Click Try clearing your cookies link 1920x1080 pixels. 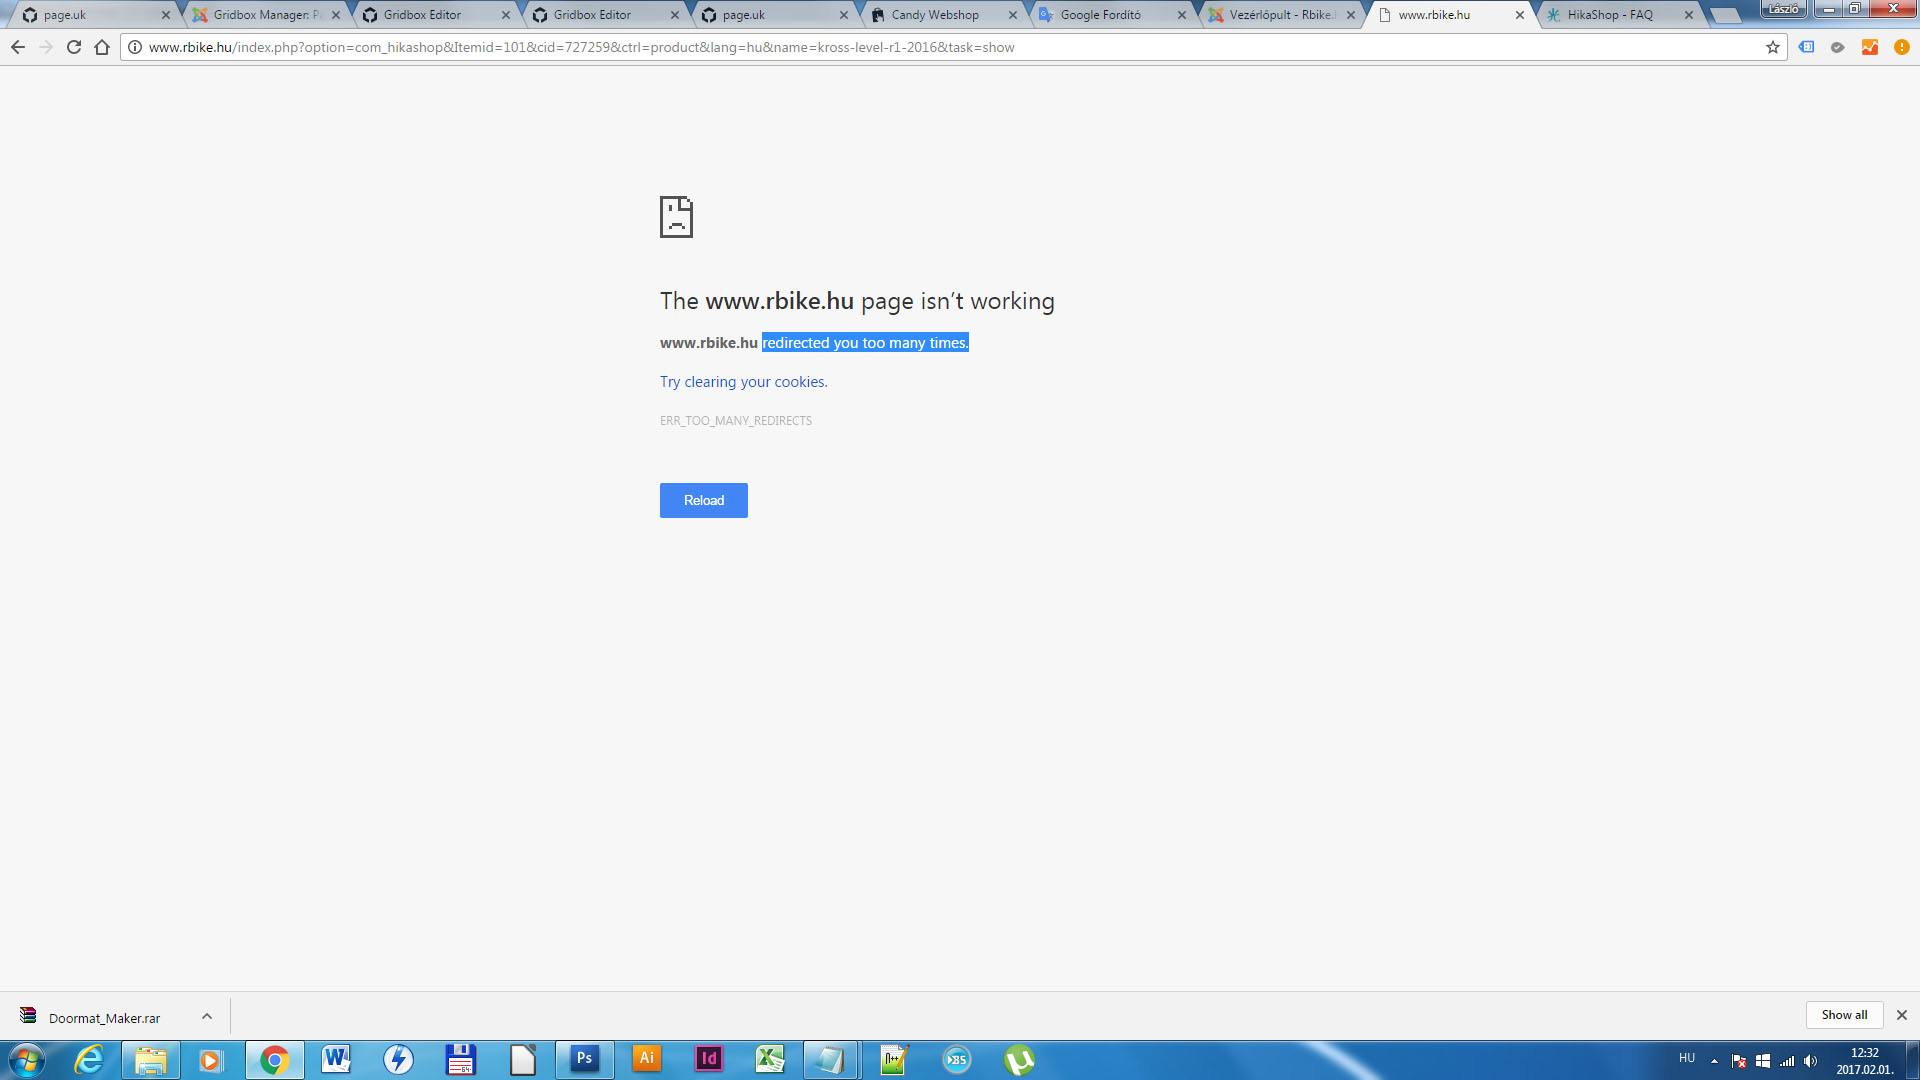click(743, 382)
